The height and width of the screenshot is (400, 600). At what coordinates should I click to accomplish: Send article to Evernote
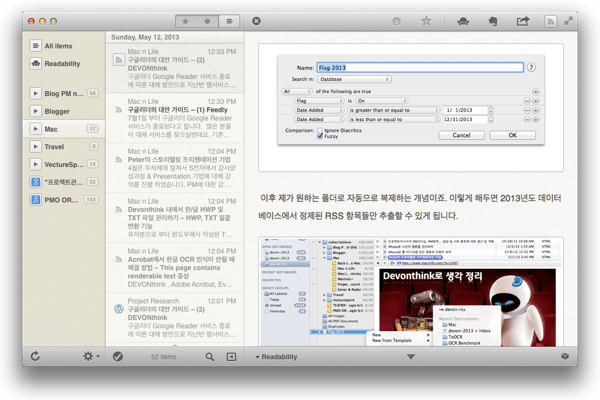pos(493,20)
